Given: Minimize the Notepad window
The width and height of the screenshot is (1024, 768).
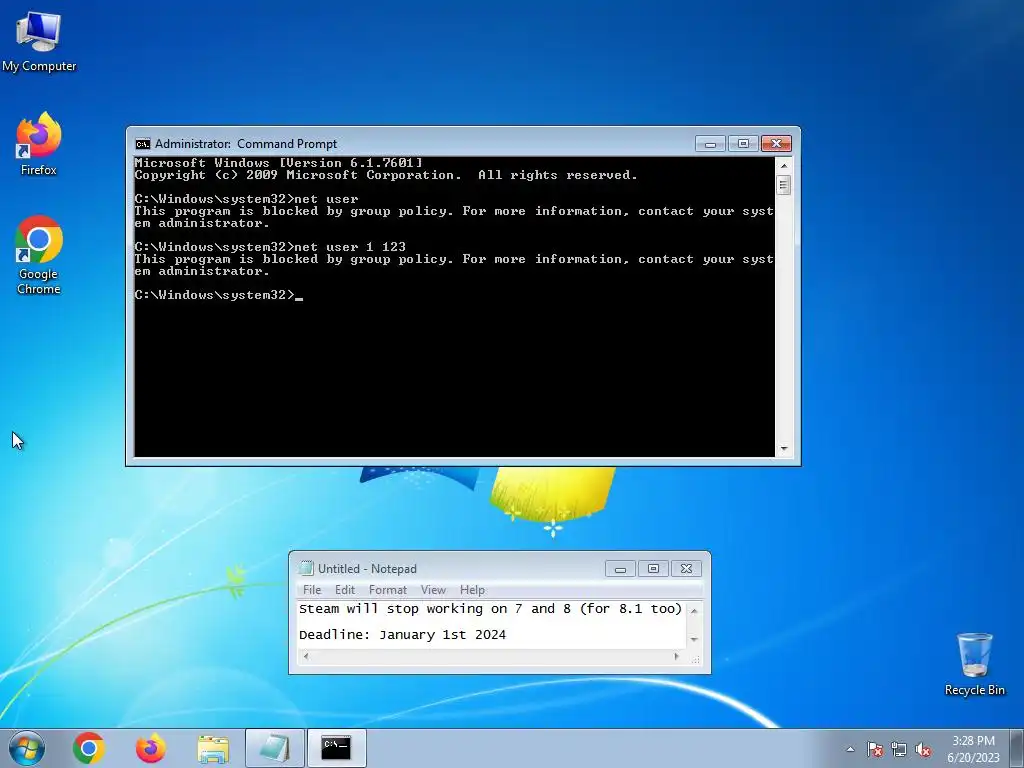Looking at the screenshot, I should pyautogui.click(x=620, y=569).
